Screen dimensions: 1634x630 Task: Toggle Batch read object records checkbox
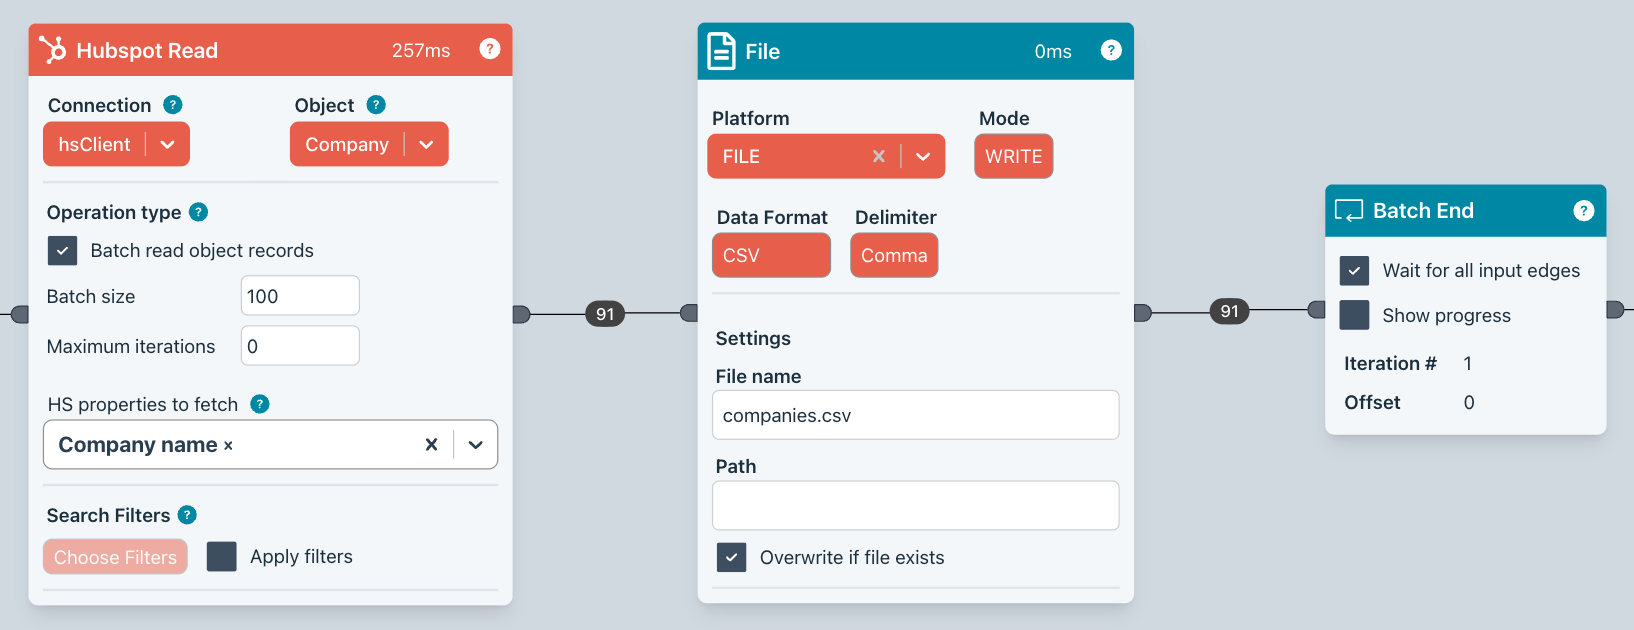coord(62,251)
